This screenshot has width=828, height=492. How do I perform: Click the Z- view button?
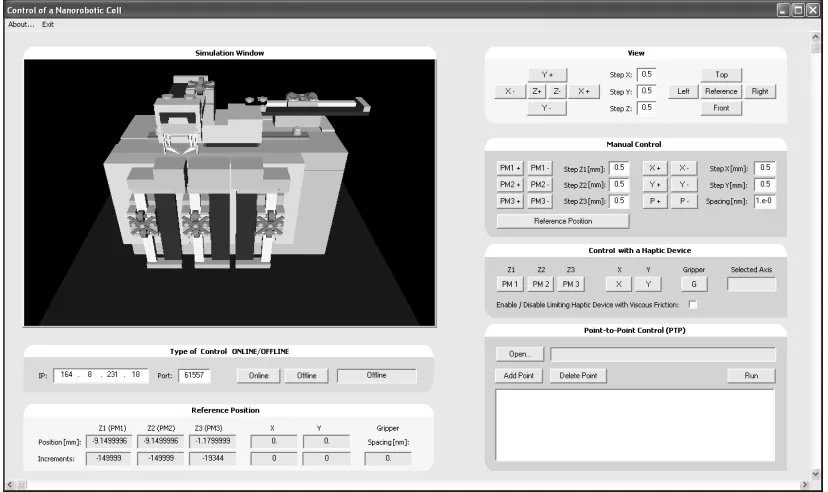click(557, 91)
